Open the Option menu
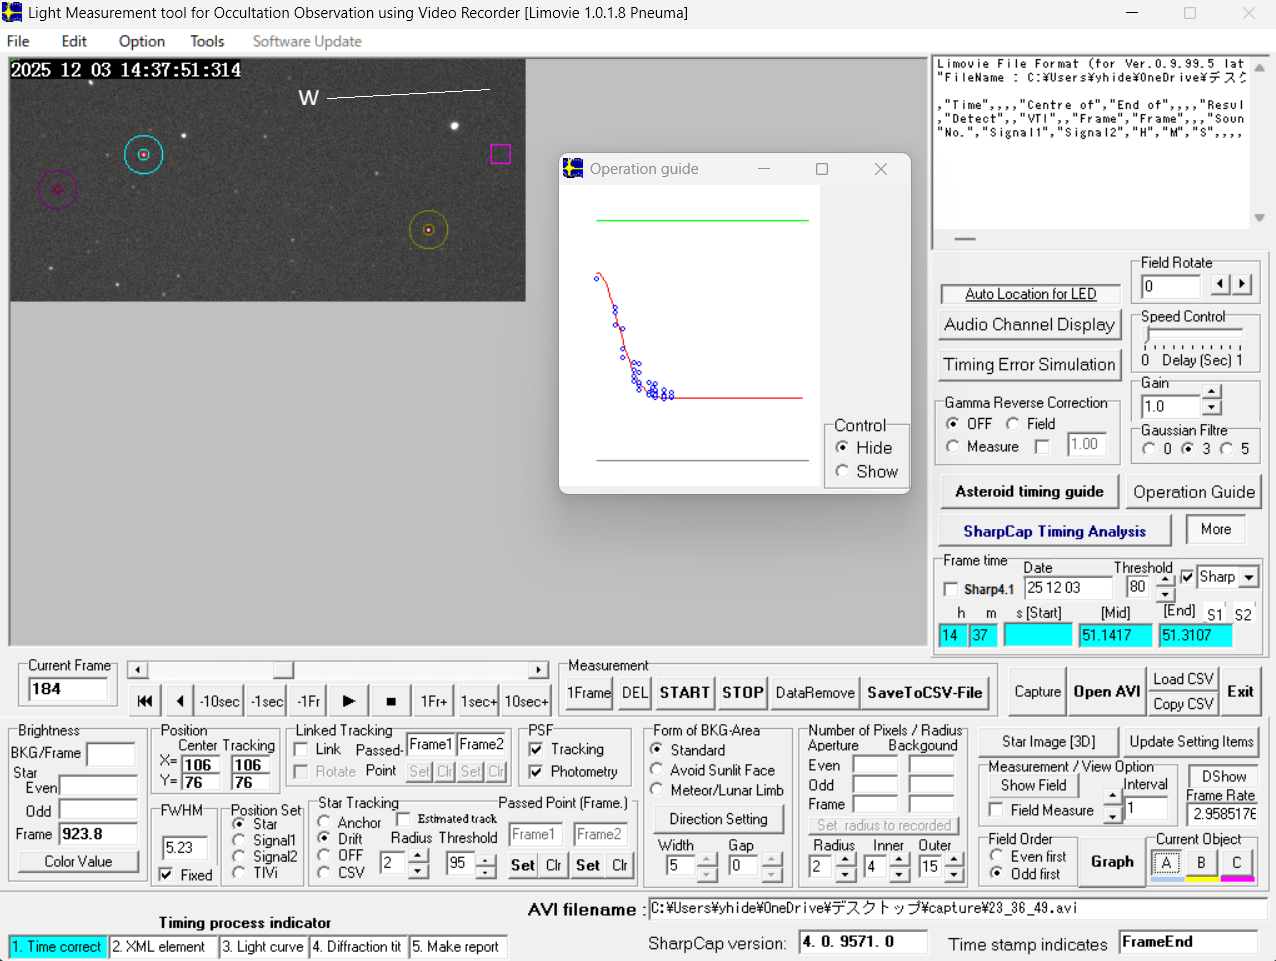The image size is (1276, 961). pos(141,41)
